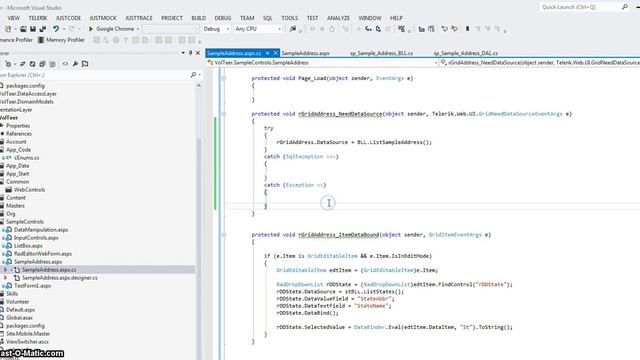Screen dimensions: 640x360
Task: Open the TOOLS menu
Action: [289, 18]
